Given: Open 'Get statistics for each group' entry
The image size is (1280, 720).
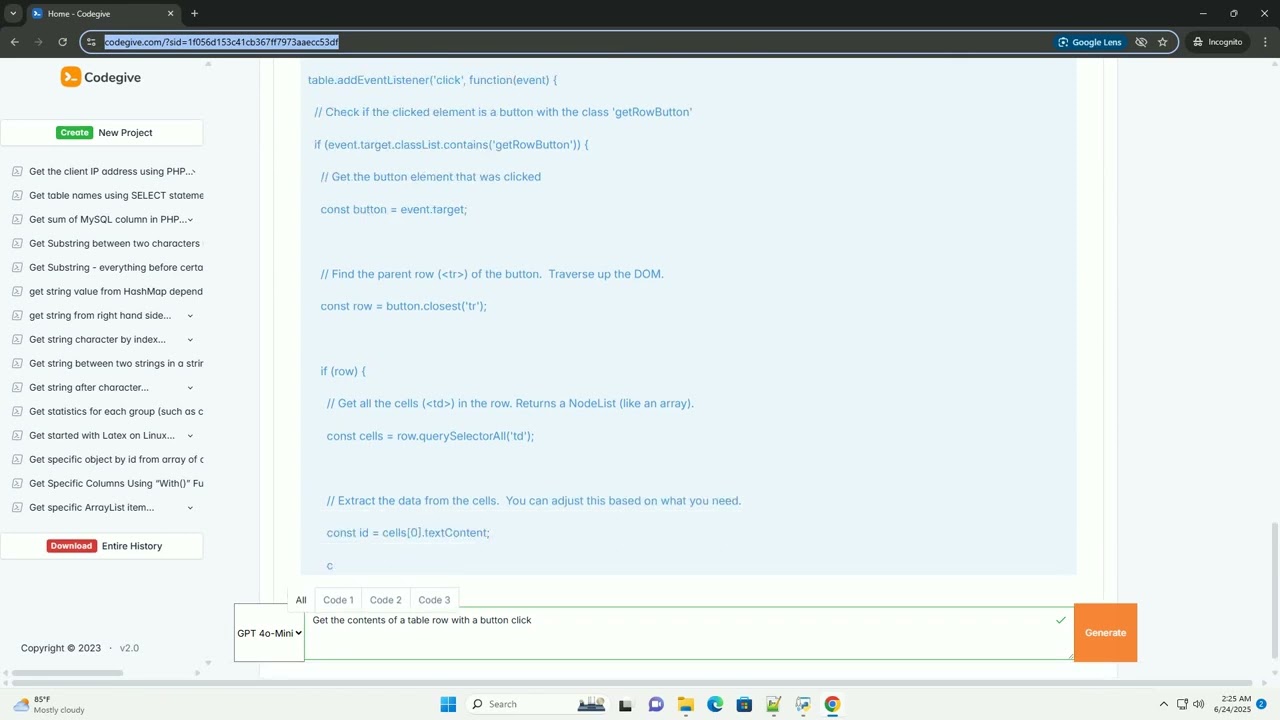Looking at the screenshot, I should coord(116,411).
